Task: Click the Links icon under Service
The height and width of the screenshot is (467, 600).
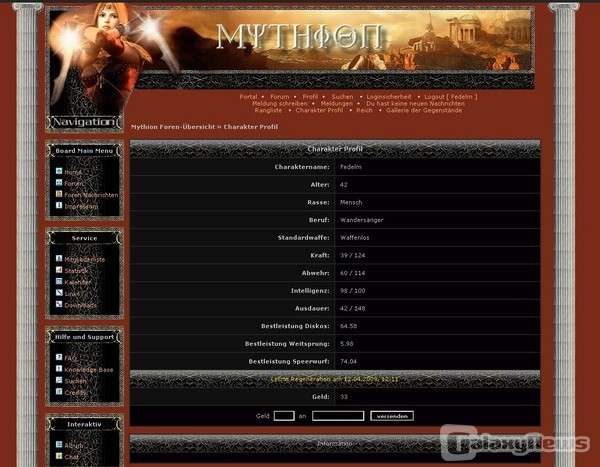Action: point(59,293)
